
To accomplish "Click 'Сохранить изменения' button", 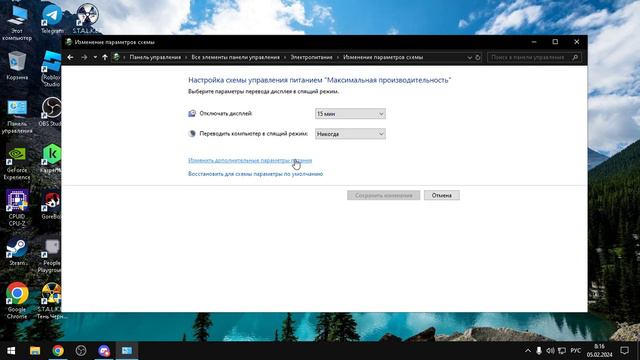I will [x=383, y=196].
